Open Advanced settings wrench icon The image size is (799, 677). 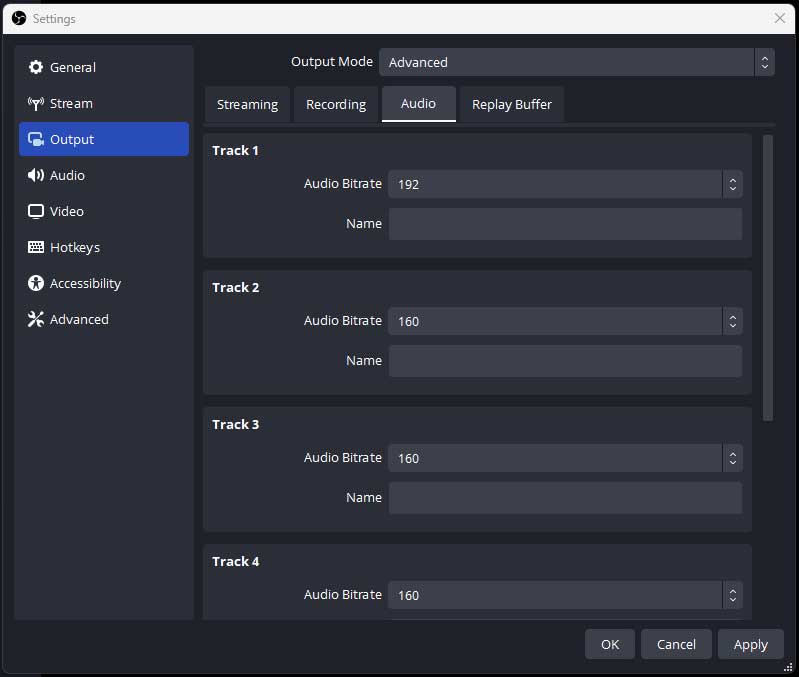coord(36,319)
